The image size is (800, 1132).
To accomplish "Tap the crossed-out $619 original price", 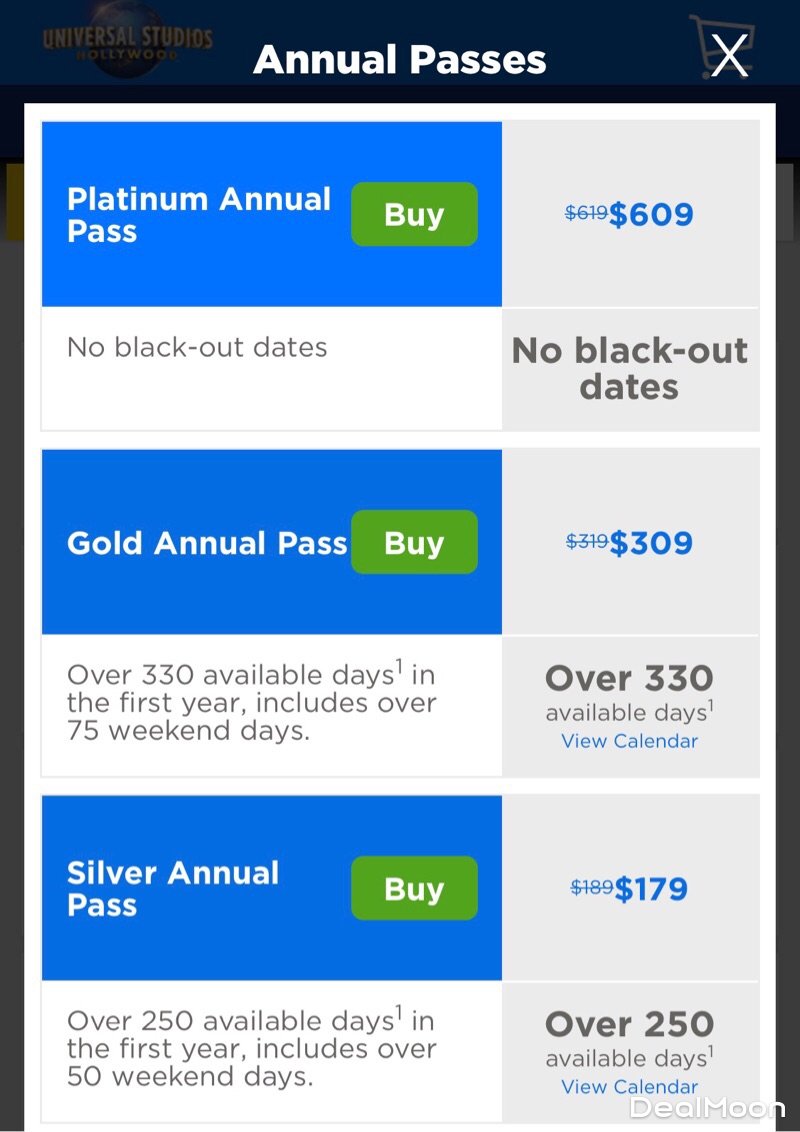I will tap(586, 213).
